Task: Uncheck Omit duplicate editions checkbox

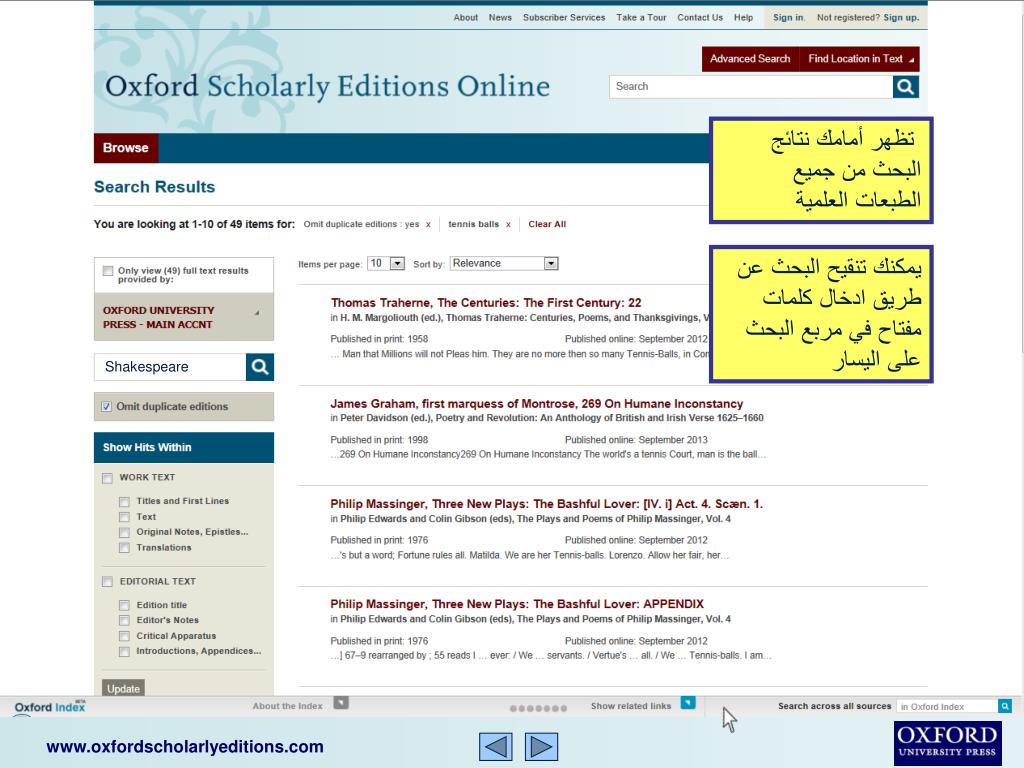Action: [x=106, y=407]
